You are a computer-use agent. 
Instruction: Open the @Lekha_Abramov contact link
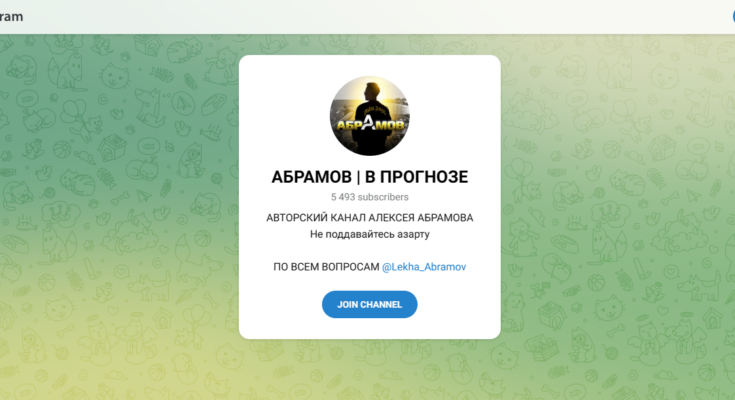pos(424,267)
